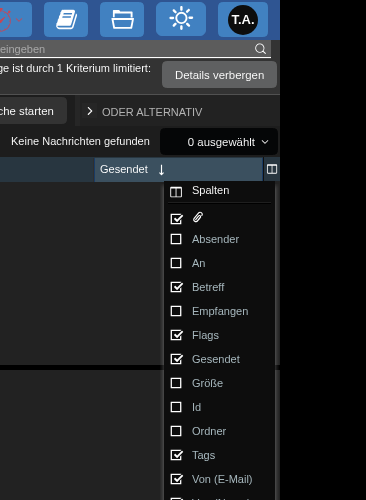Click the paperclip attachment icon
The width and height of the screenshot is (366, 500).
[198, 217]
